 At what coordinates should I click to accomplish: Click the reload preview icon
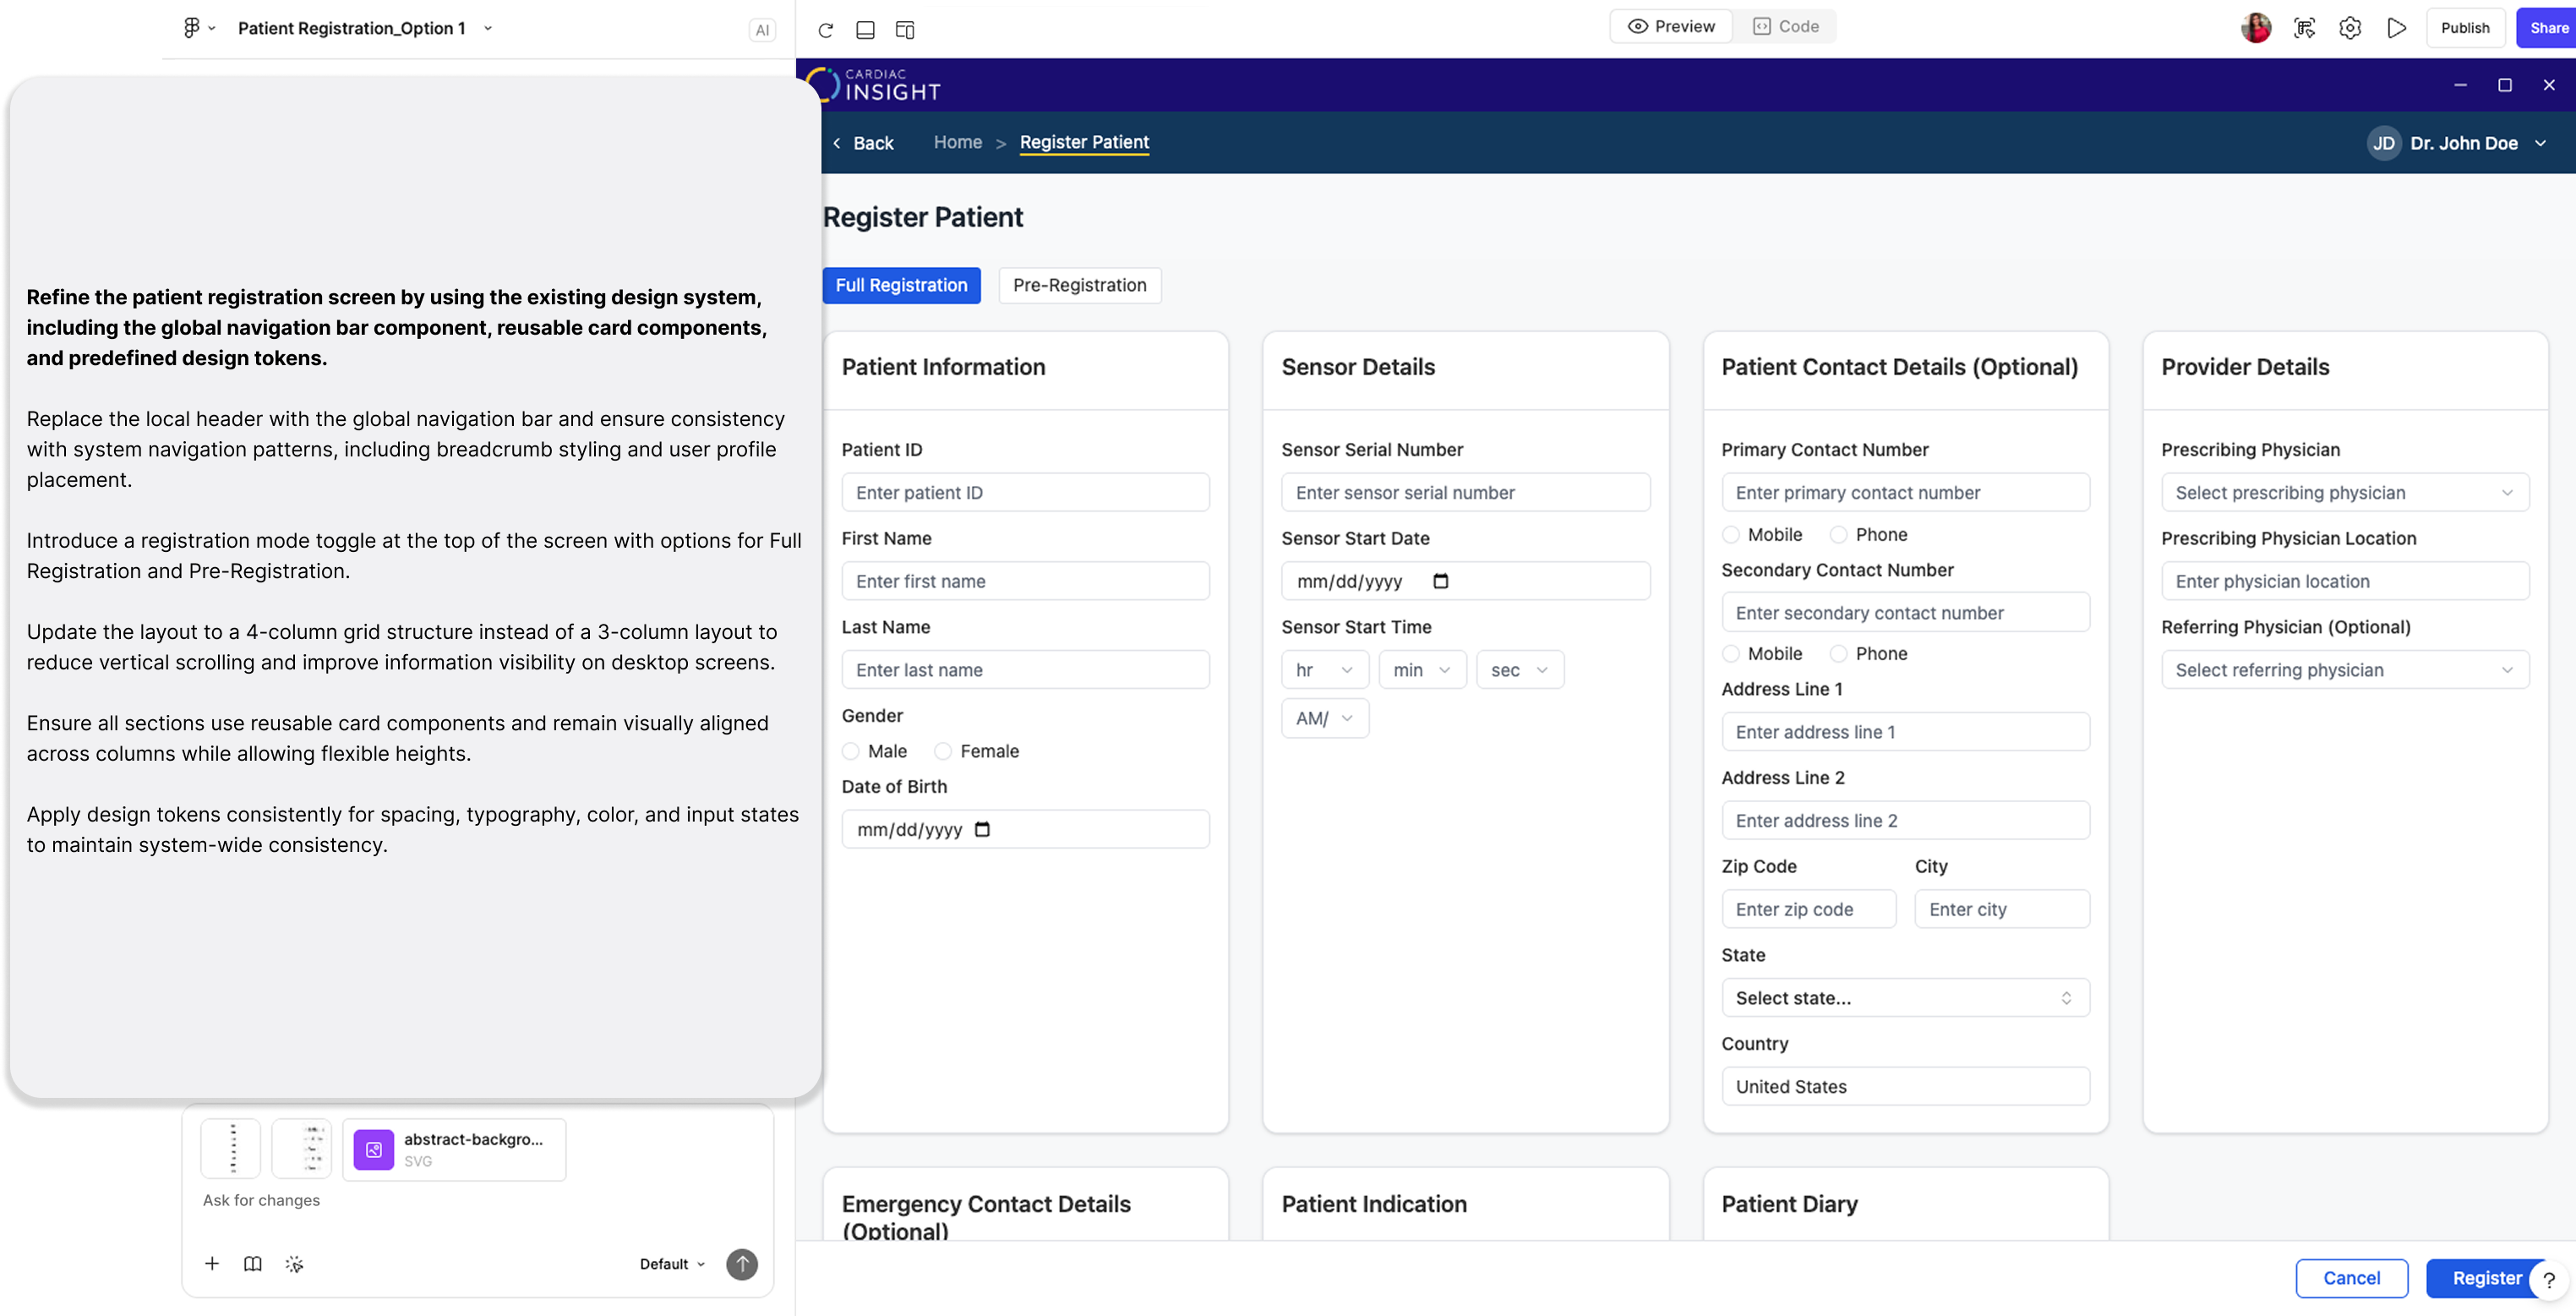point(825,30)
